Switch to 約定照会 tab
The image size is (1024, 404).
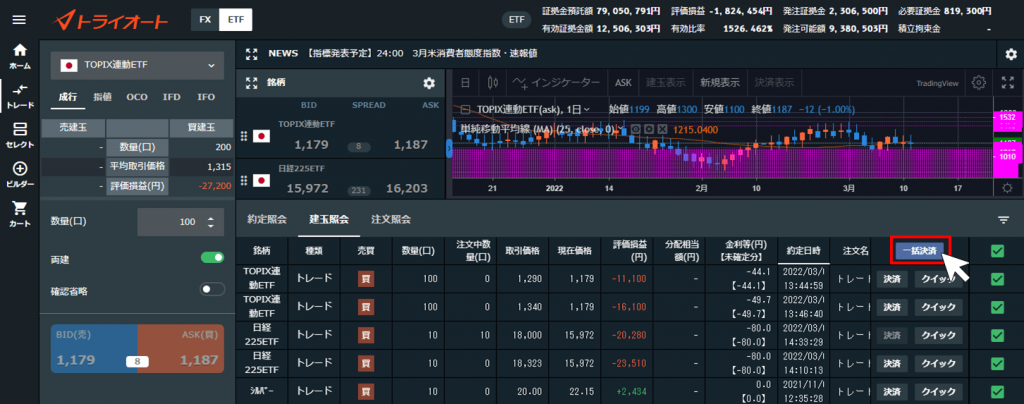click(267, 220)
